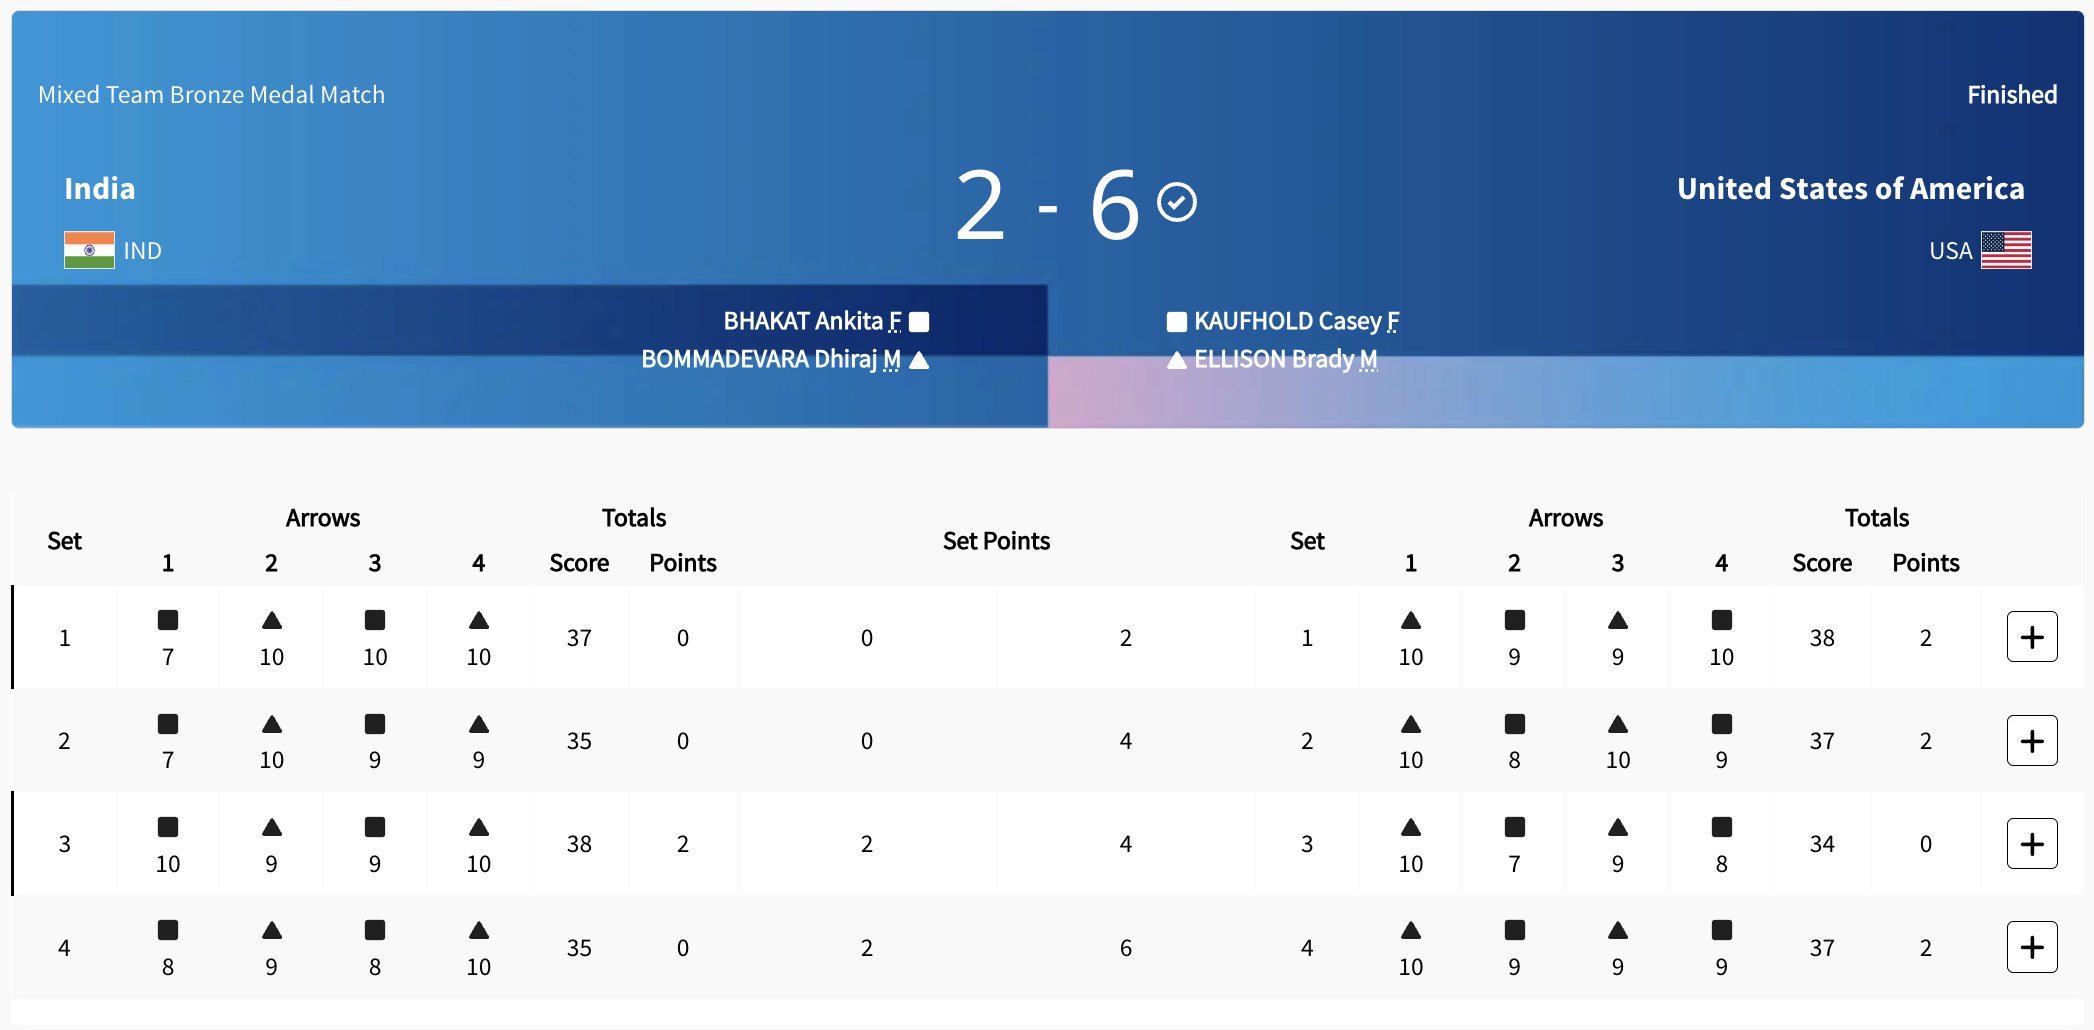Expand set 1 details with plus button
The width and height of the screenshot is (2094, 1030).
2031,637
